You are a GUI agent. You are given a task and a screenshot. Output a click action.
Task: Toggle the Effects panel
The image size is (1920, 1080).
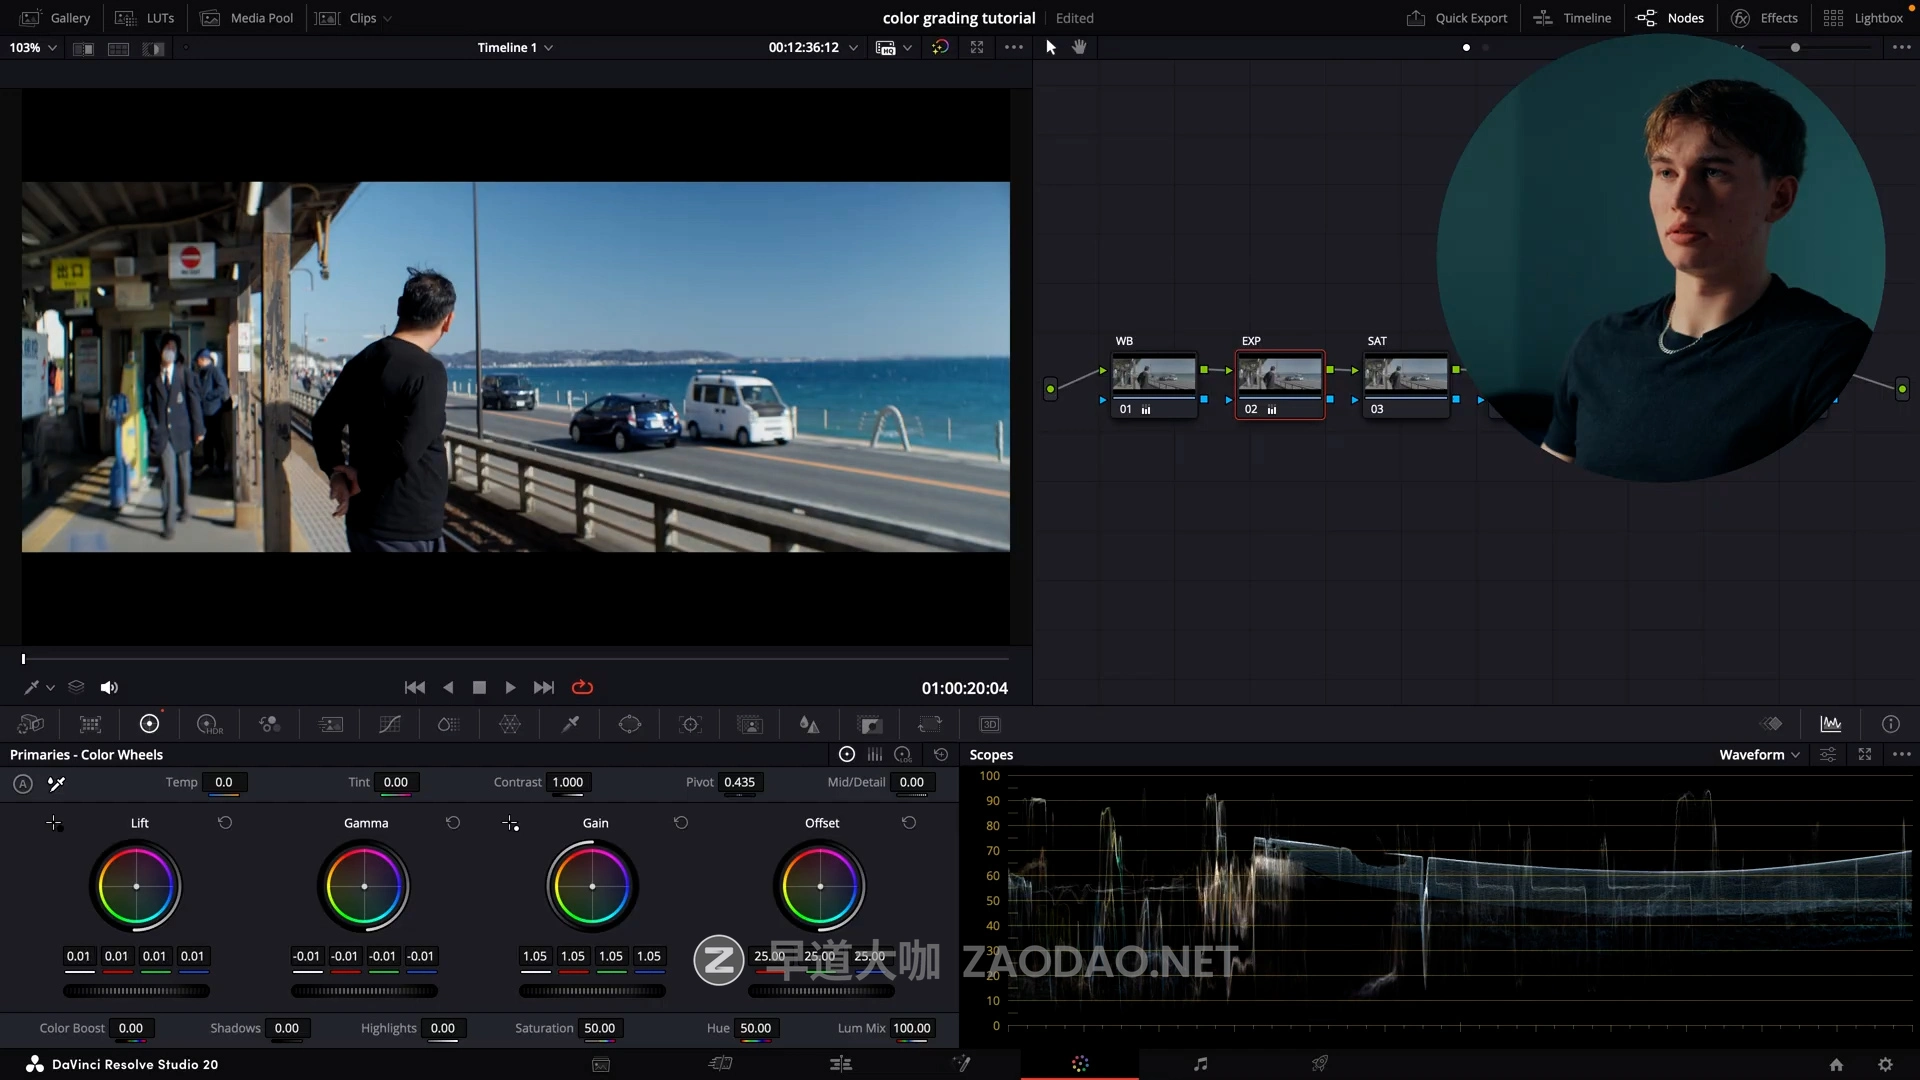[1765, 18]
